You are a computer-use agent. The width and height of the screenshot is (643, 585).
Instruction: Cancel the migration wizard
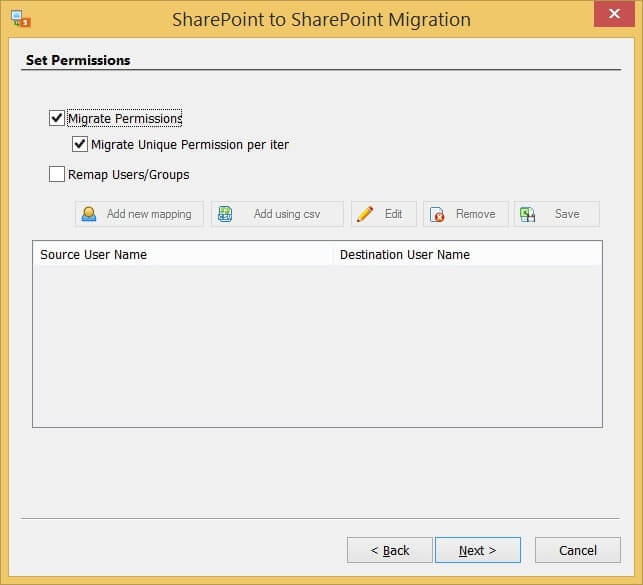578,550
